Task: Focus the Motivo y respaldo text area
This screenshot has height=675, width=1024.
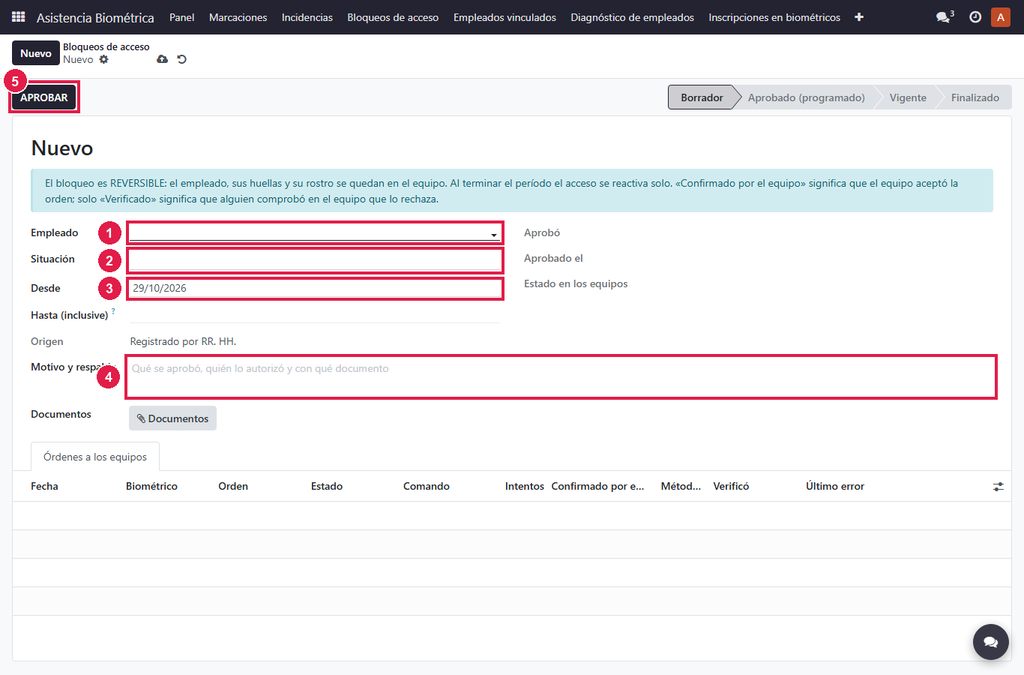Action: (x=560, y=377)
